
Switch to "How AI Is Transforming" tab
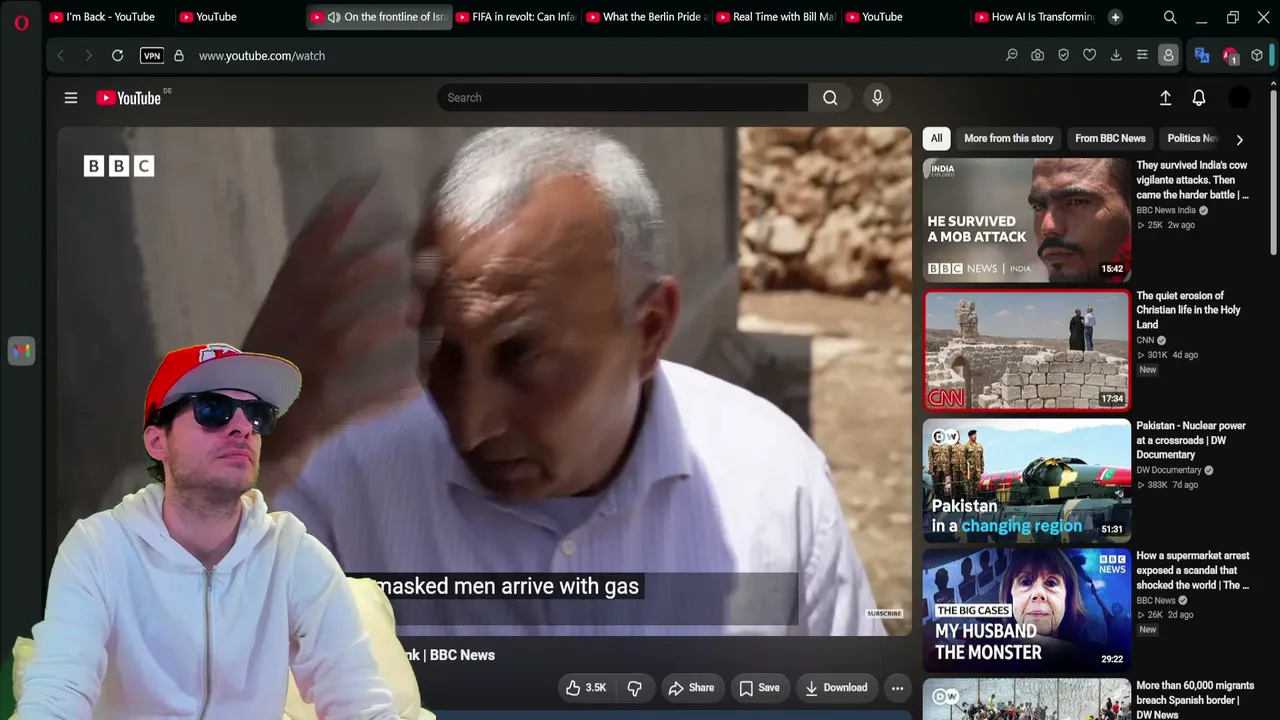[1034, 17]
